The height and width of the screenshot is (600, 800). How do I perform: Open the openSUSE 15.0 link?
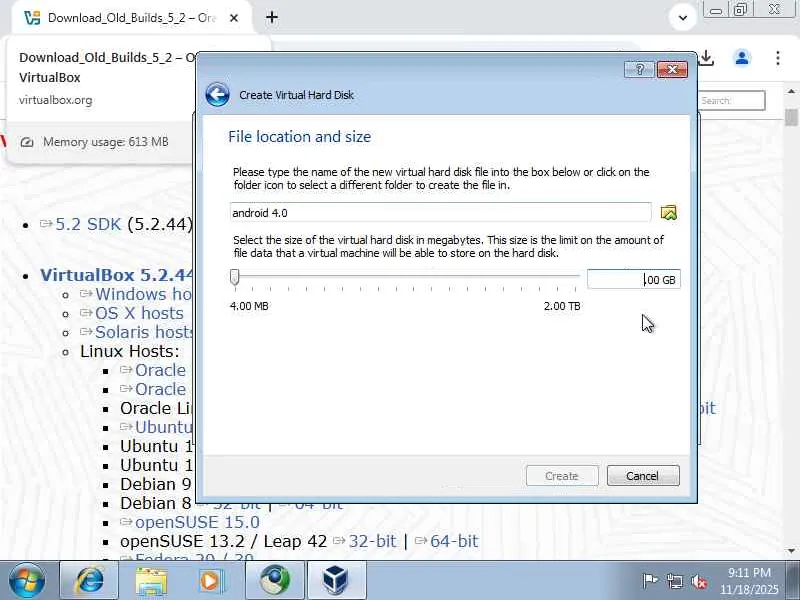(x=197, y=522)
